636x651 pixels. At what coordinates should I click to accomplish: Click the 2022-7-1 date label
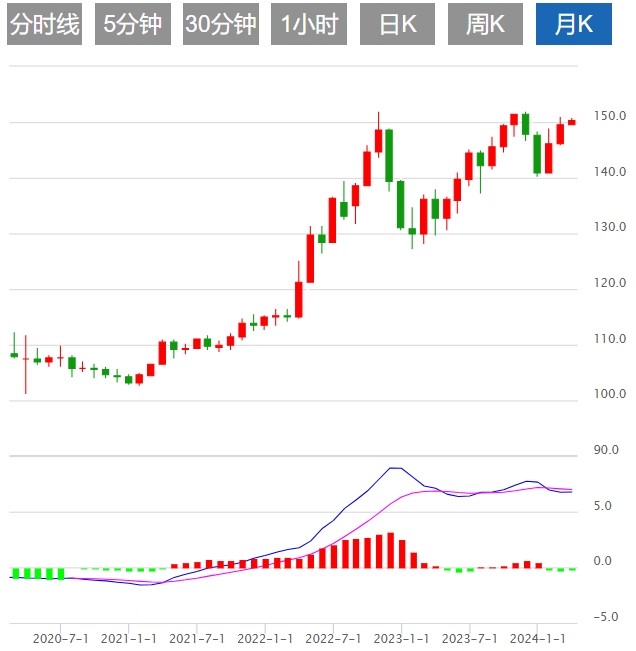point(334,637)
